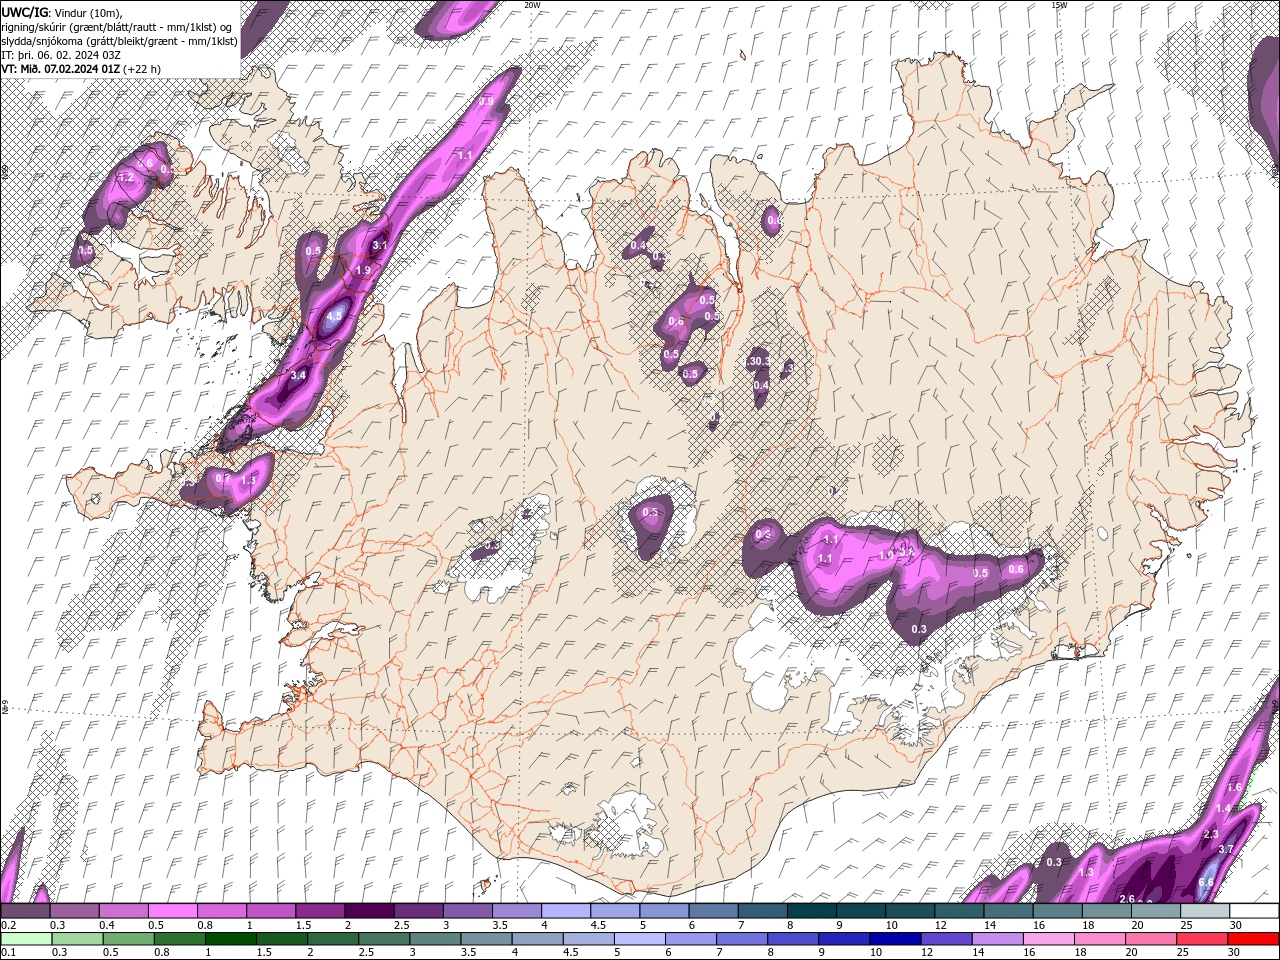Select the darkest green 1 rain-scale swatch
The image size is (1280, 960).
coord(230,938)
